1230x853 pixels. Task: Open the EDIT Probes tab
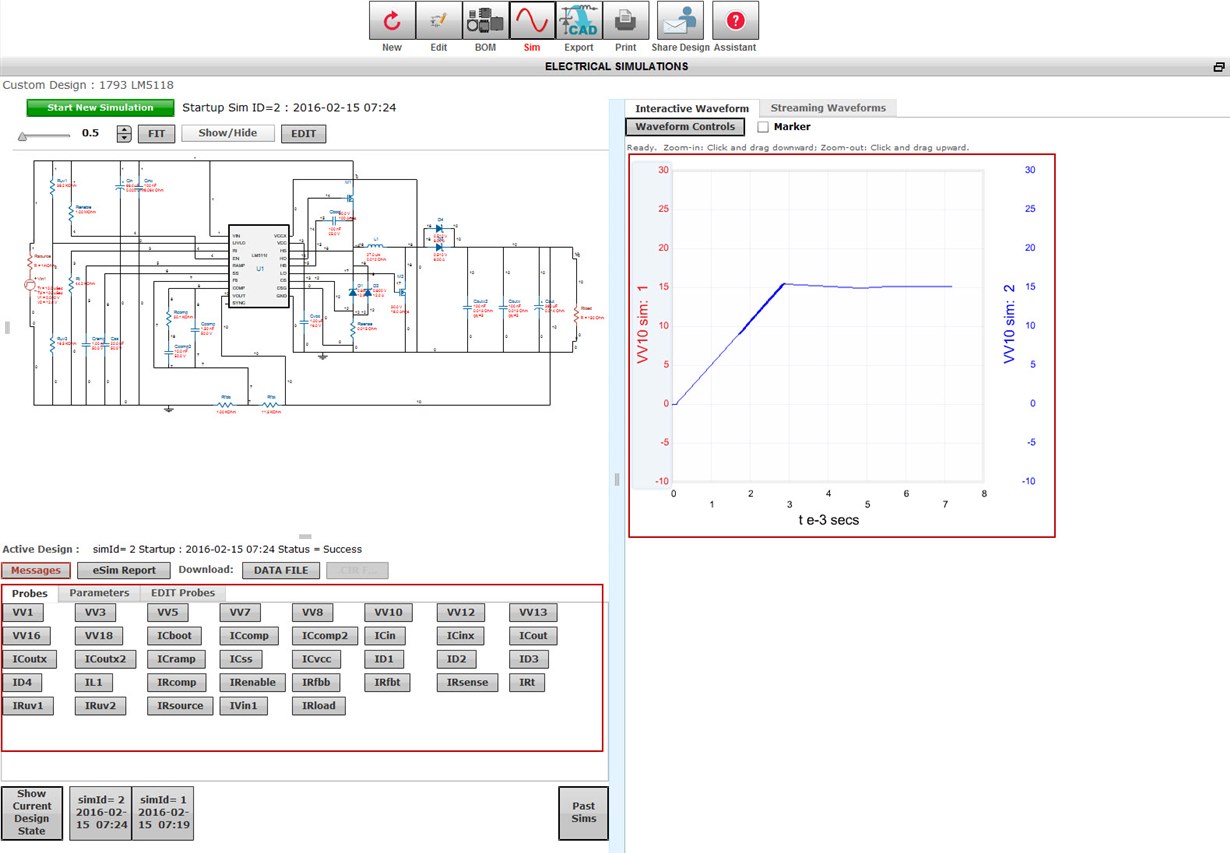(x=183, y=593)
